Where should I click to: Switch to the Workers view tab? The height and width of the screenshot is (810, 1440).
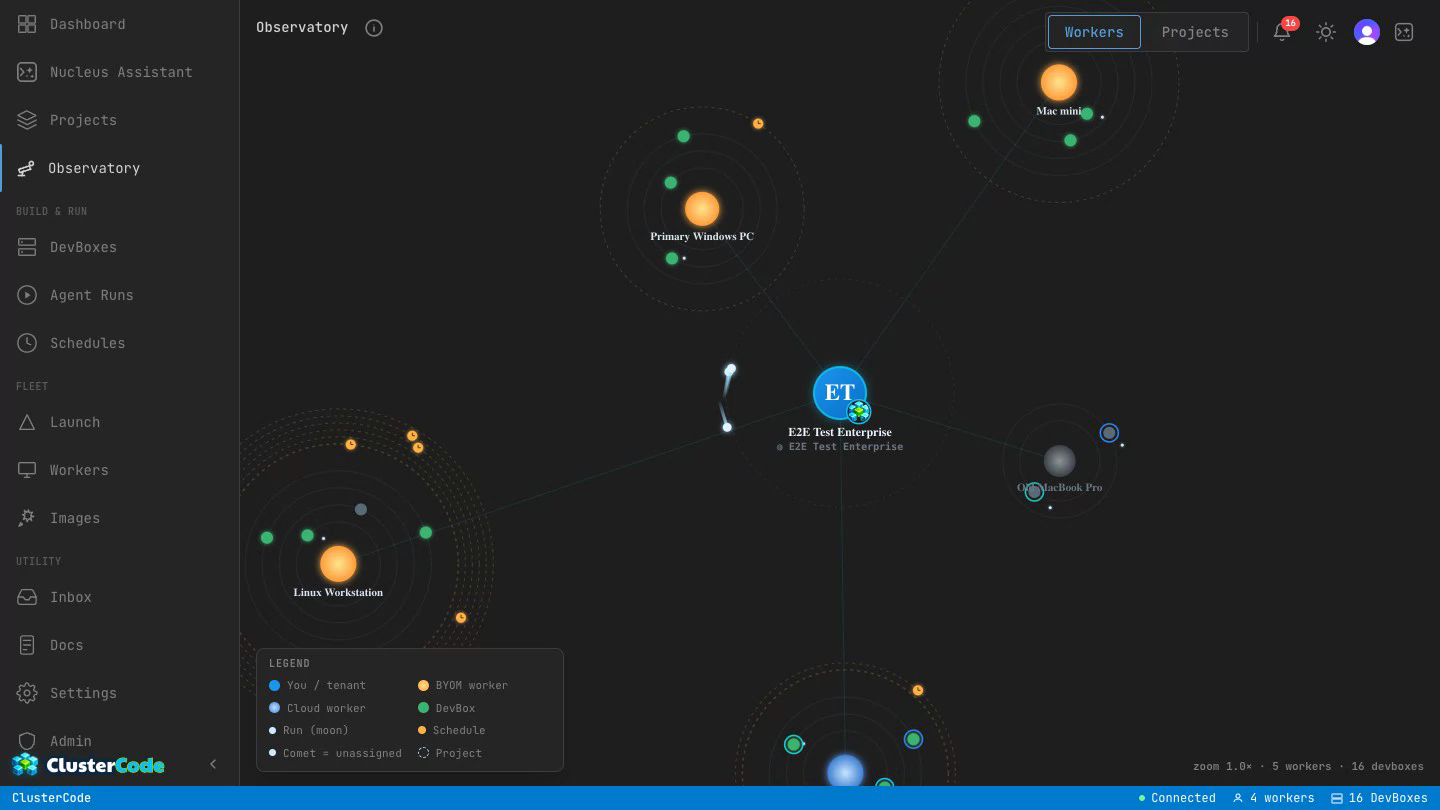(x=1094, y=32)
